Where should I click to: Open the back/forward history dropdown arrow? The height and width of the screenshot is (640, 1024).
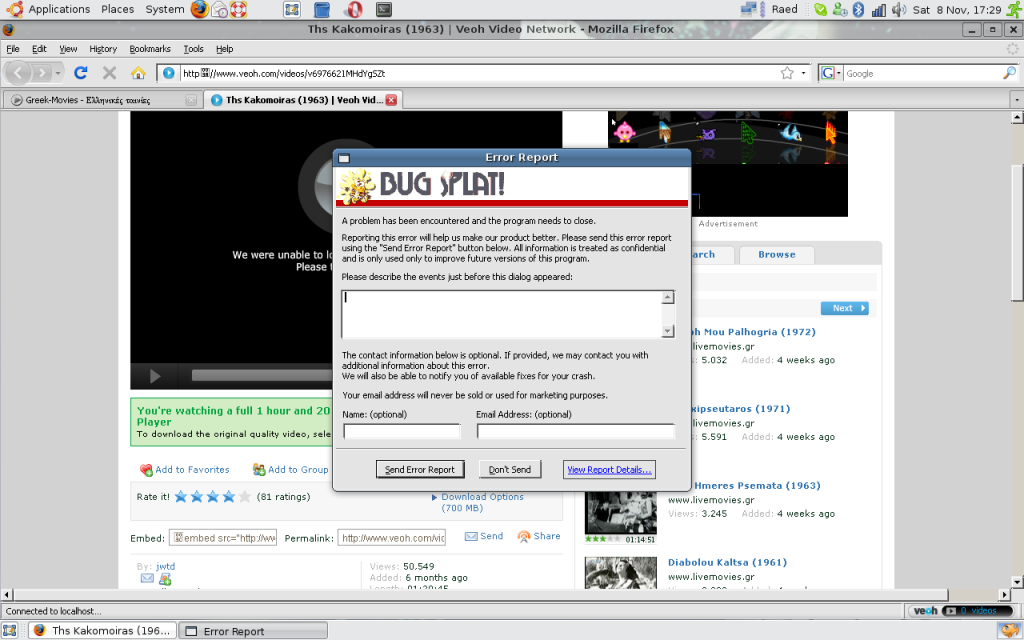[x=58, y=73]
